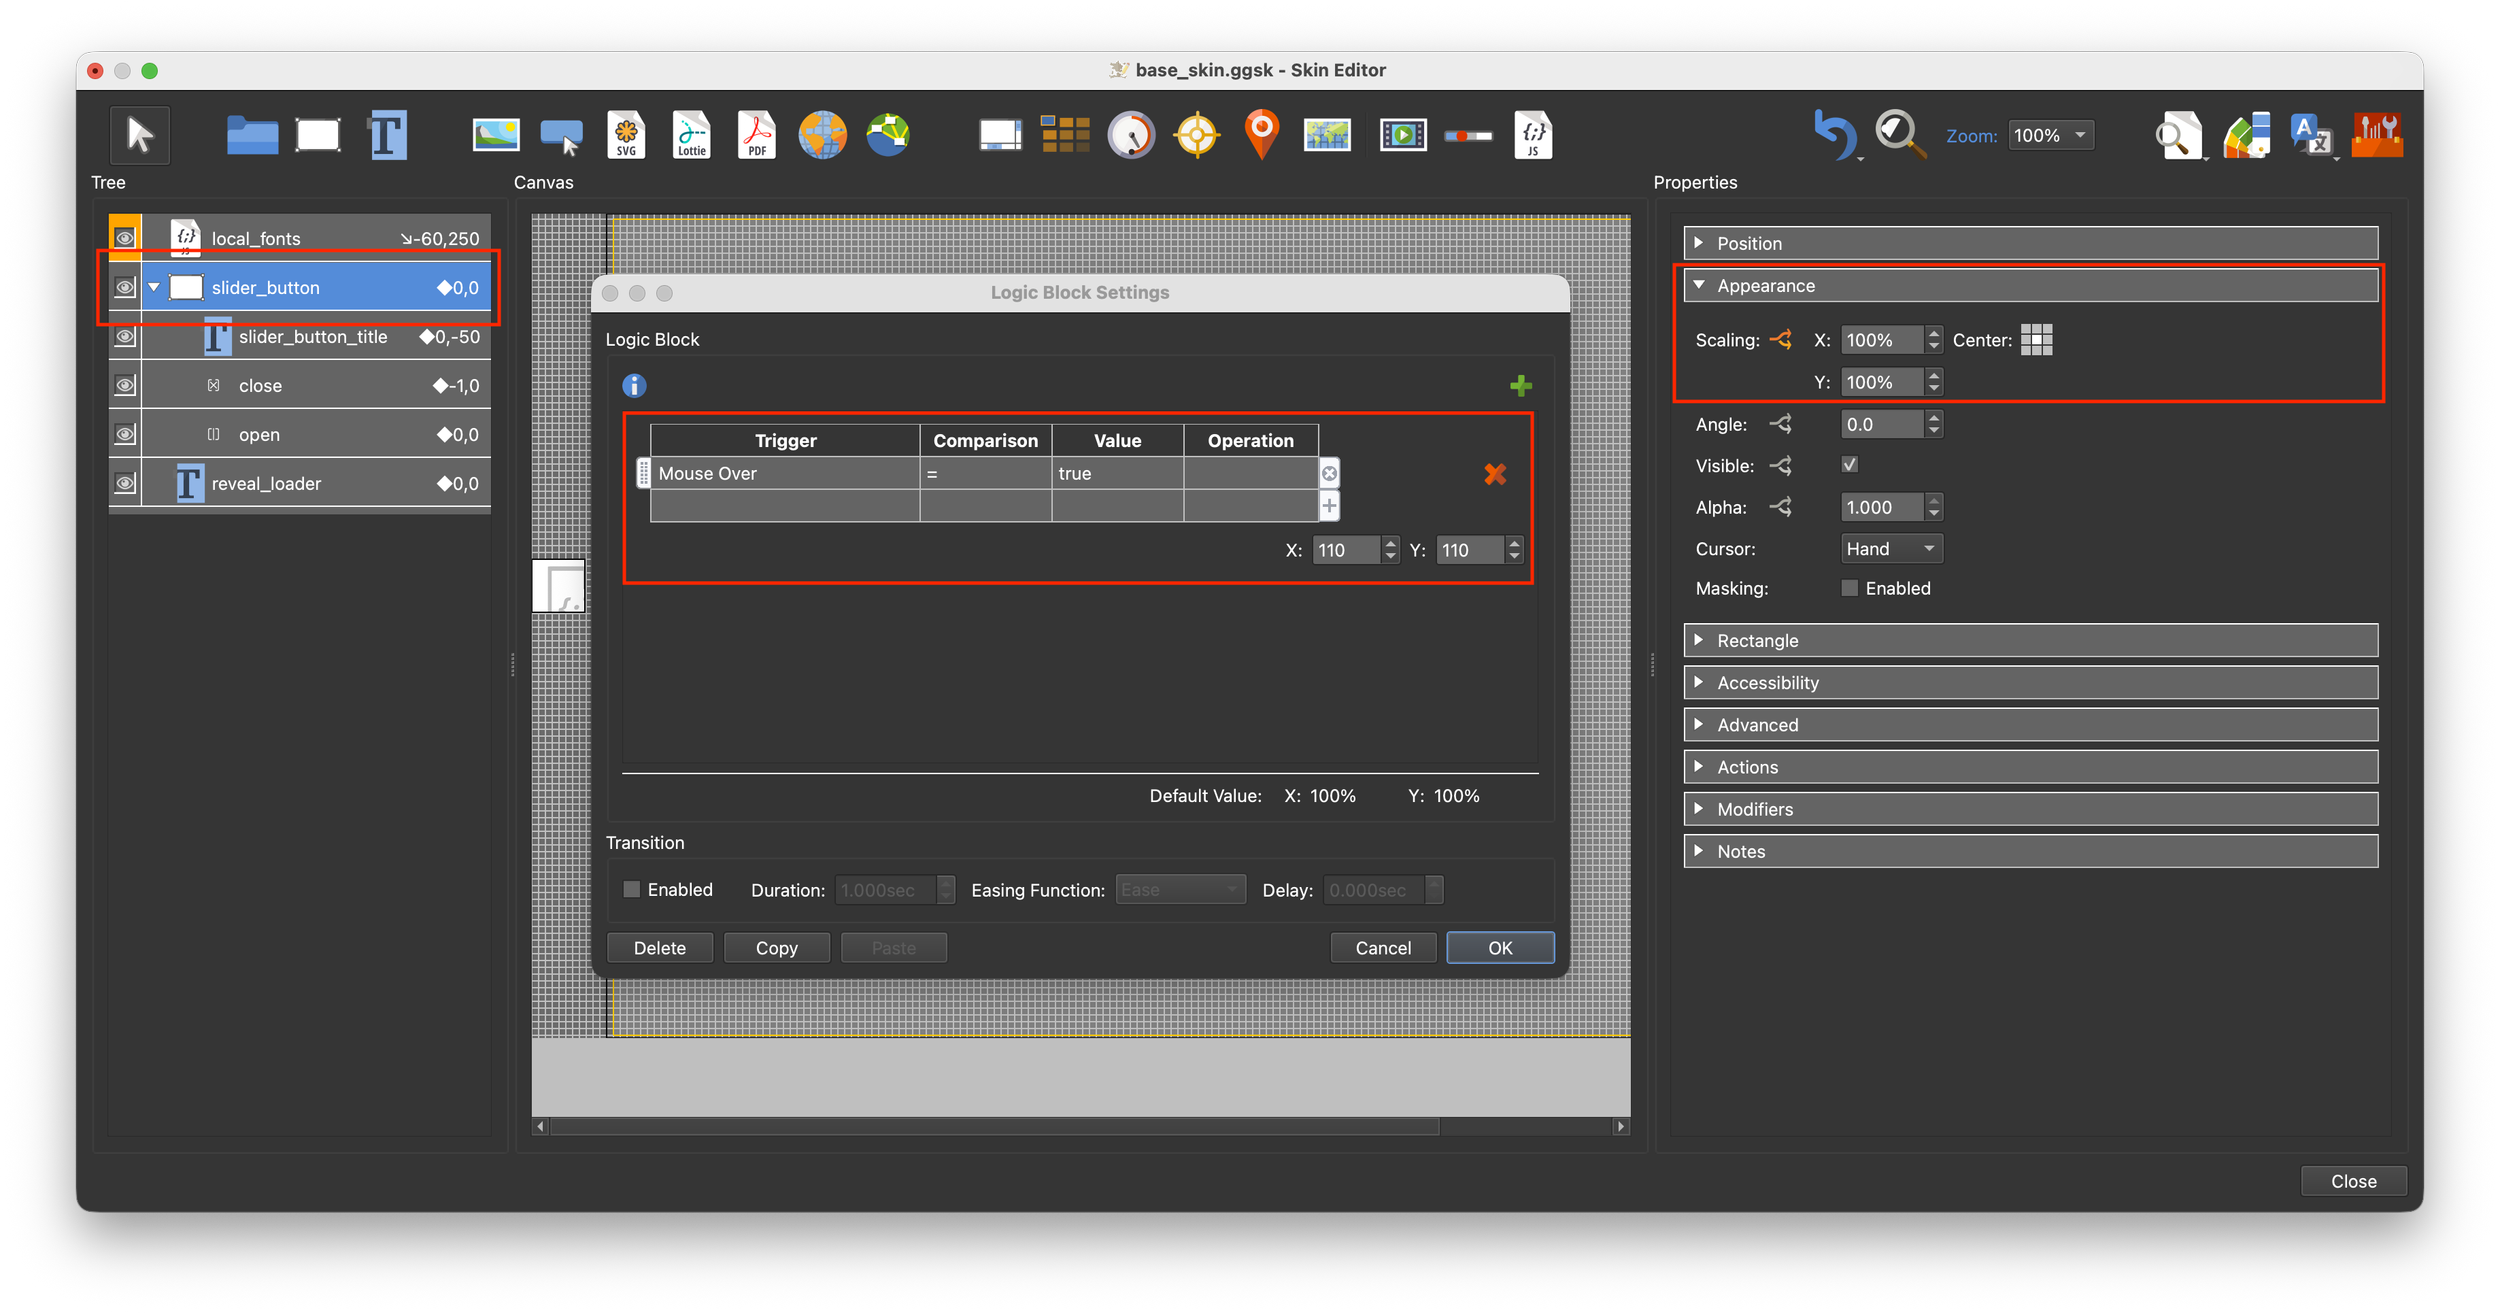The height and width of the screenshot is (1313, 2500).
Task: Select slider_button_title in the tree
Action: coord(313,337)
